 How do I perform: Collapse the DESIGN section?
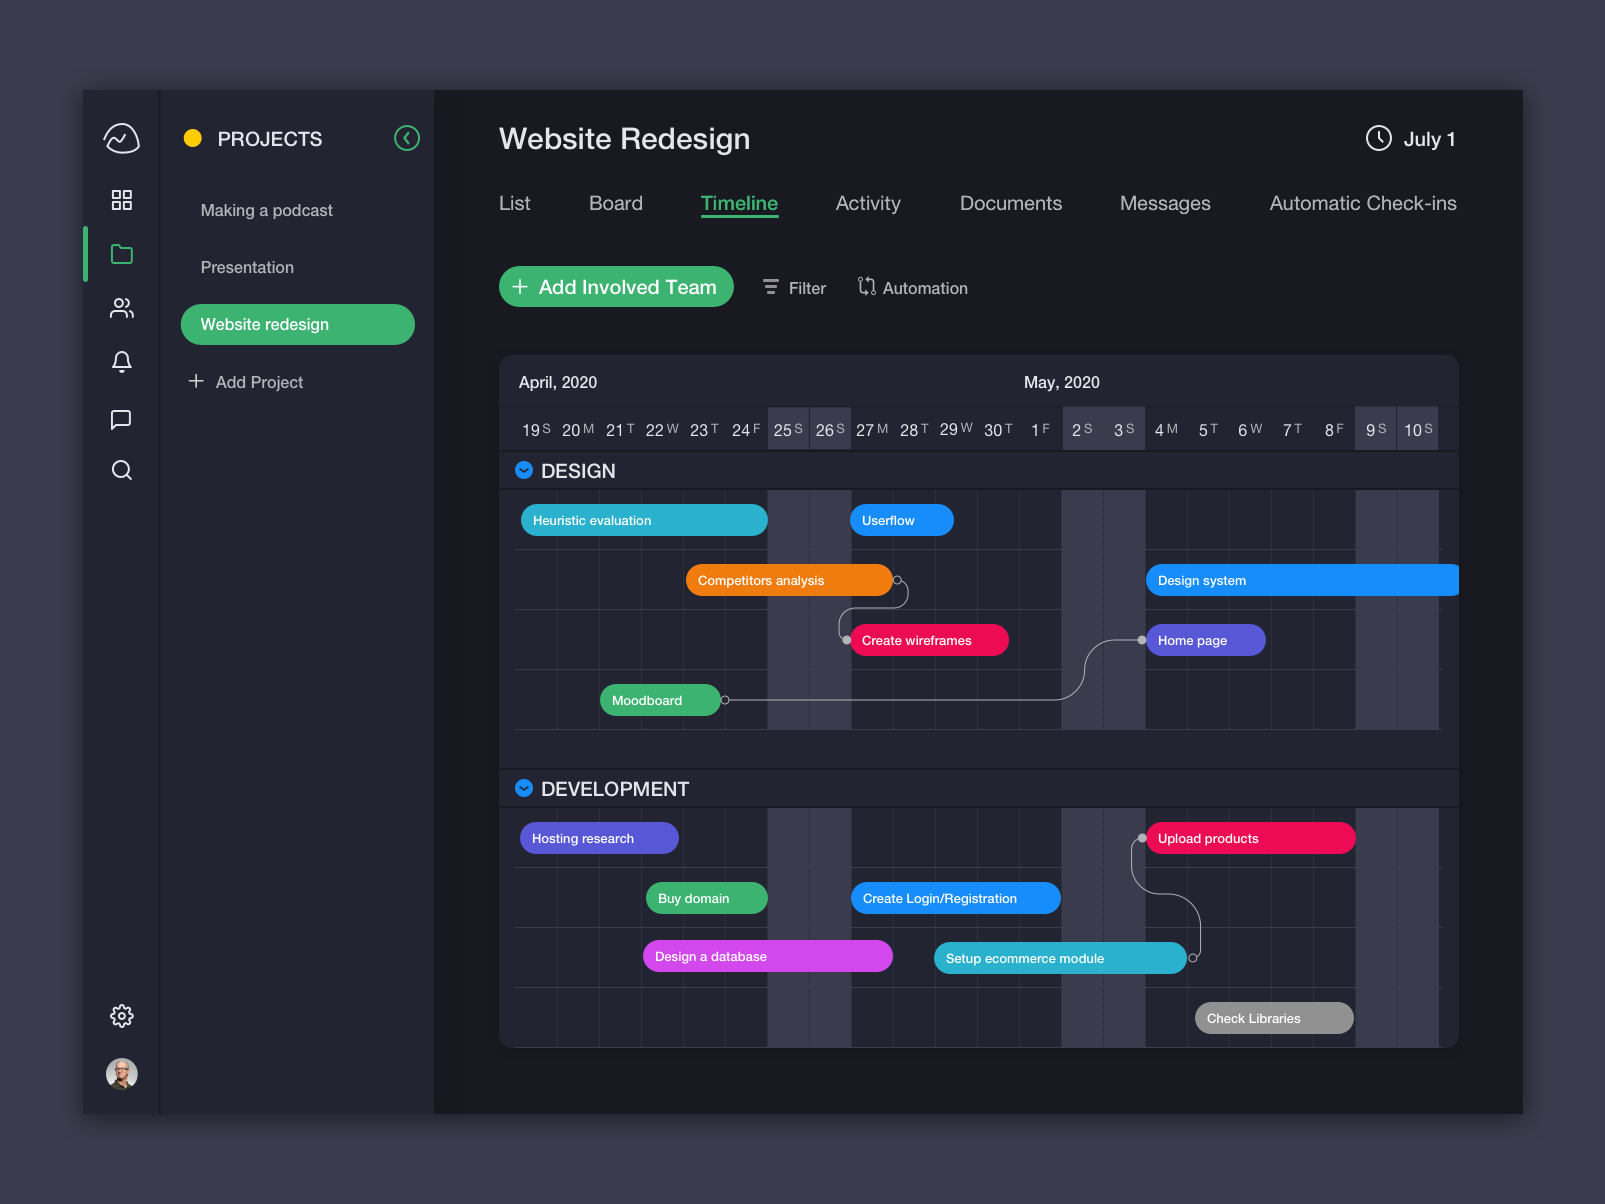(523, 470)
